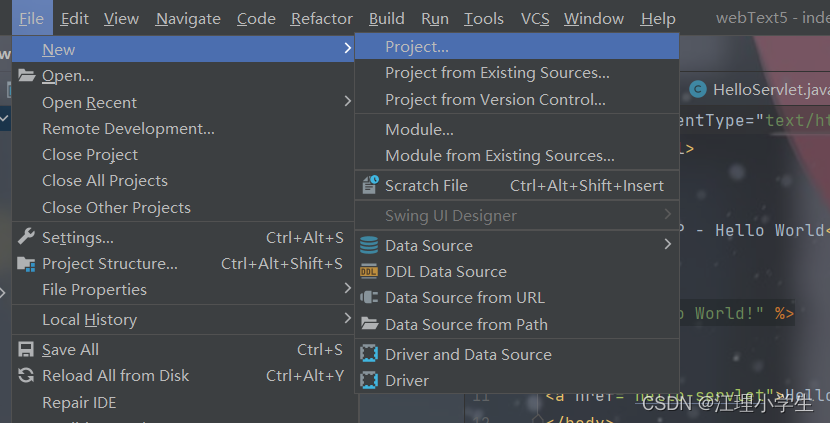
Task: Click the Data Source database icon
Action: pos(368,245)
